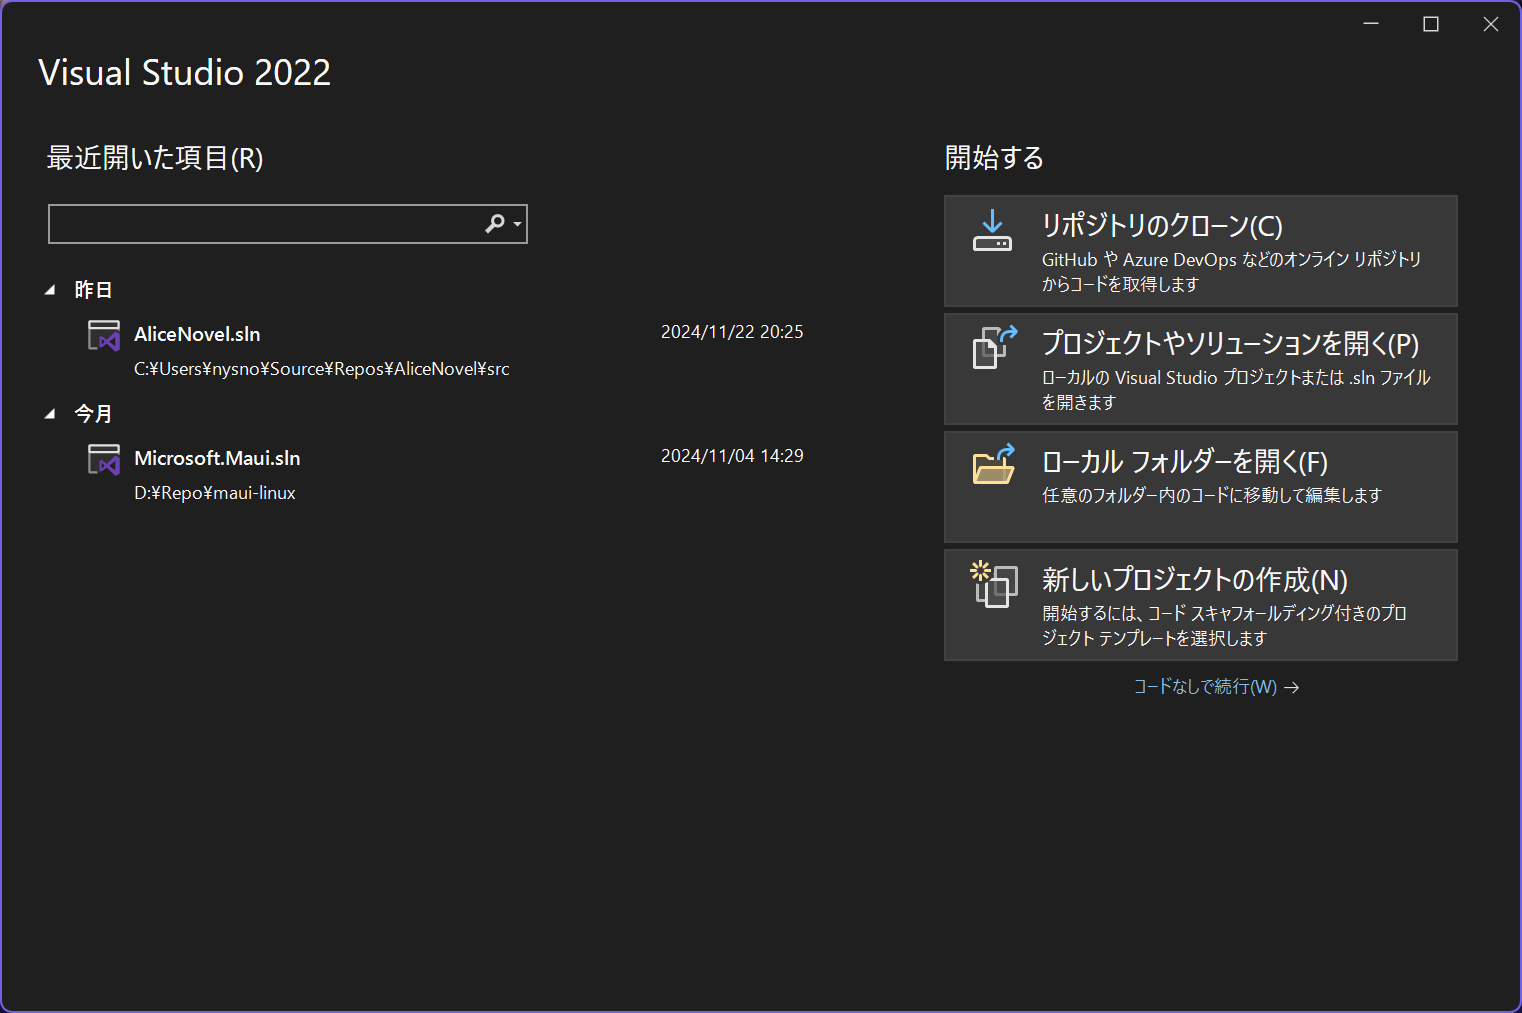
Task: Click inside the recent items search field
Action: click(x=260, y=224)
